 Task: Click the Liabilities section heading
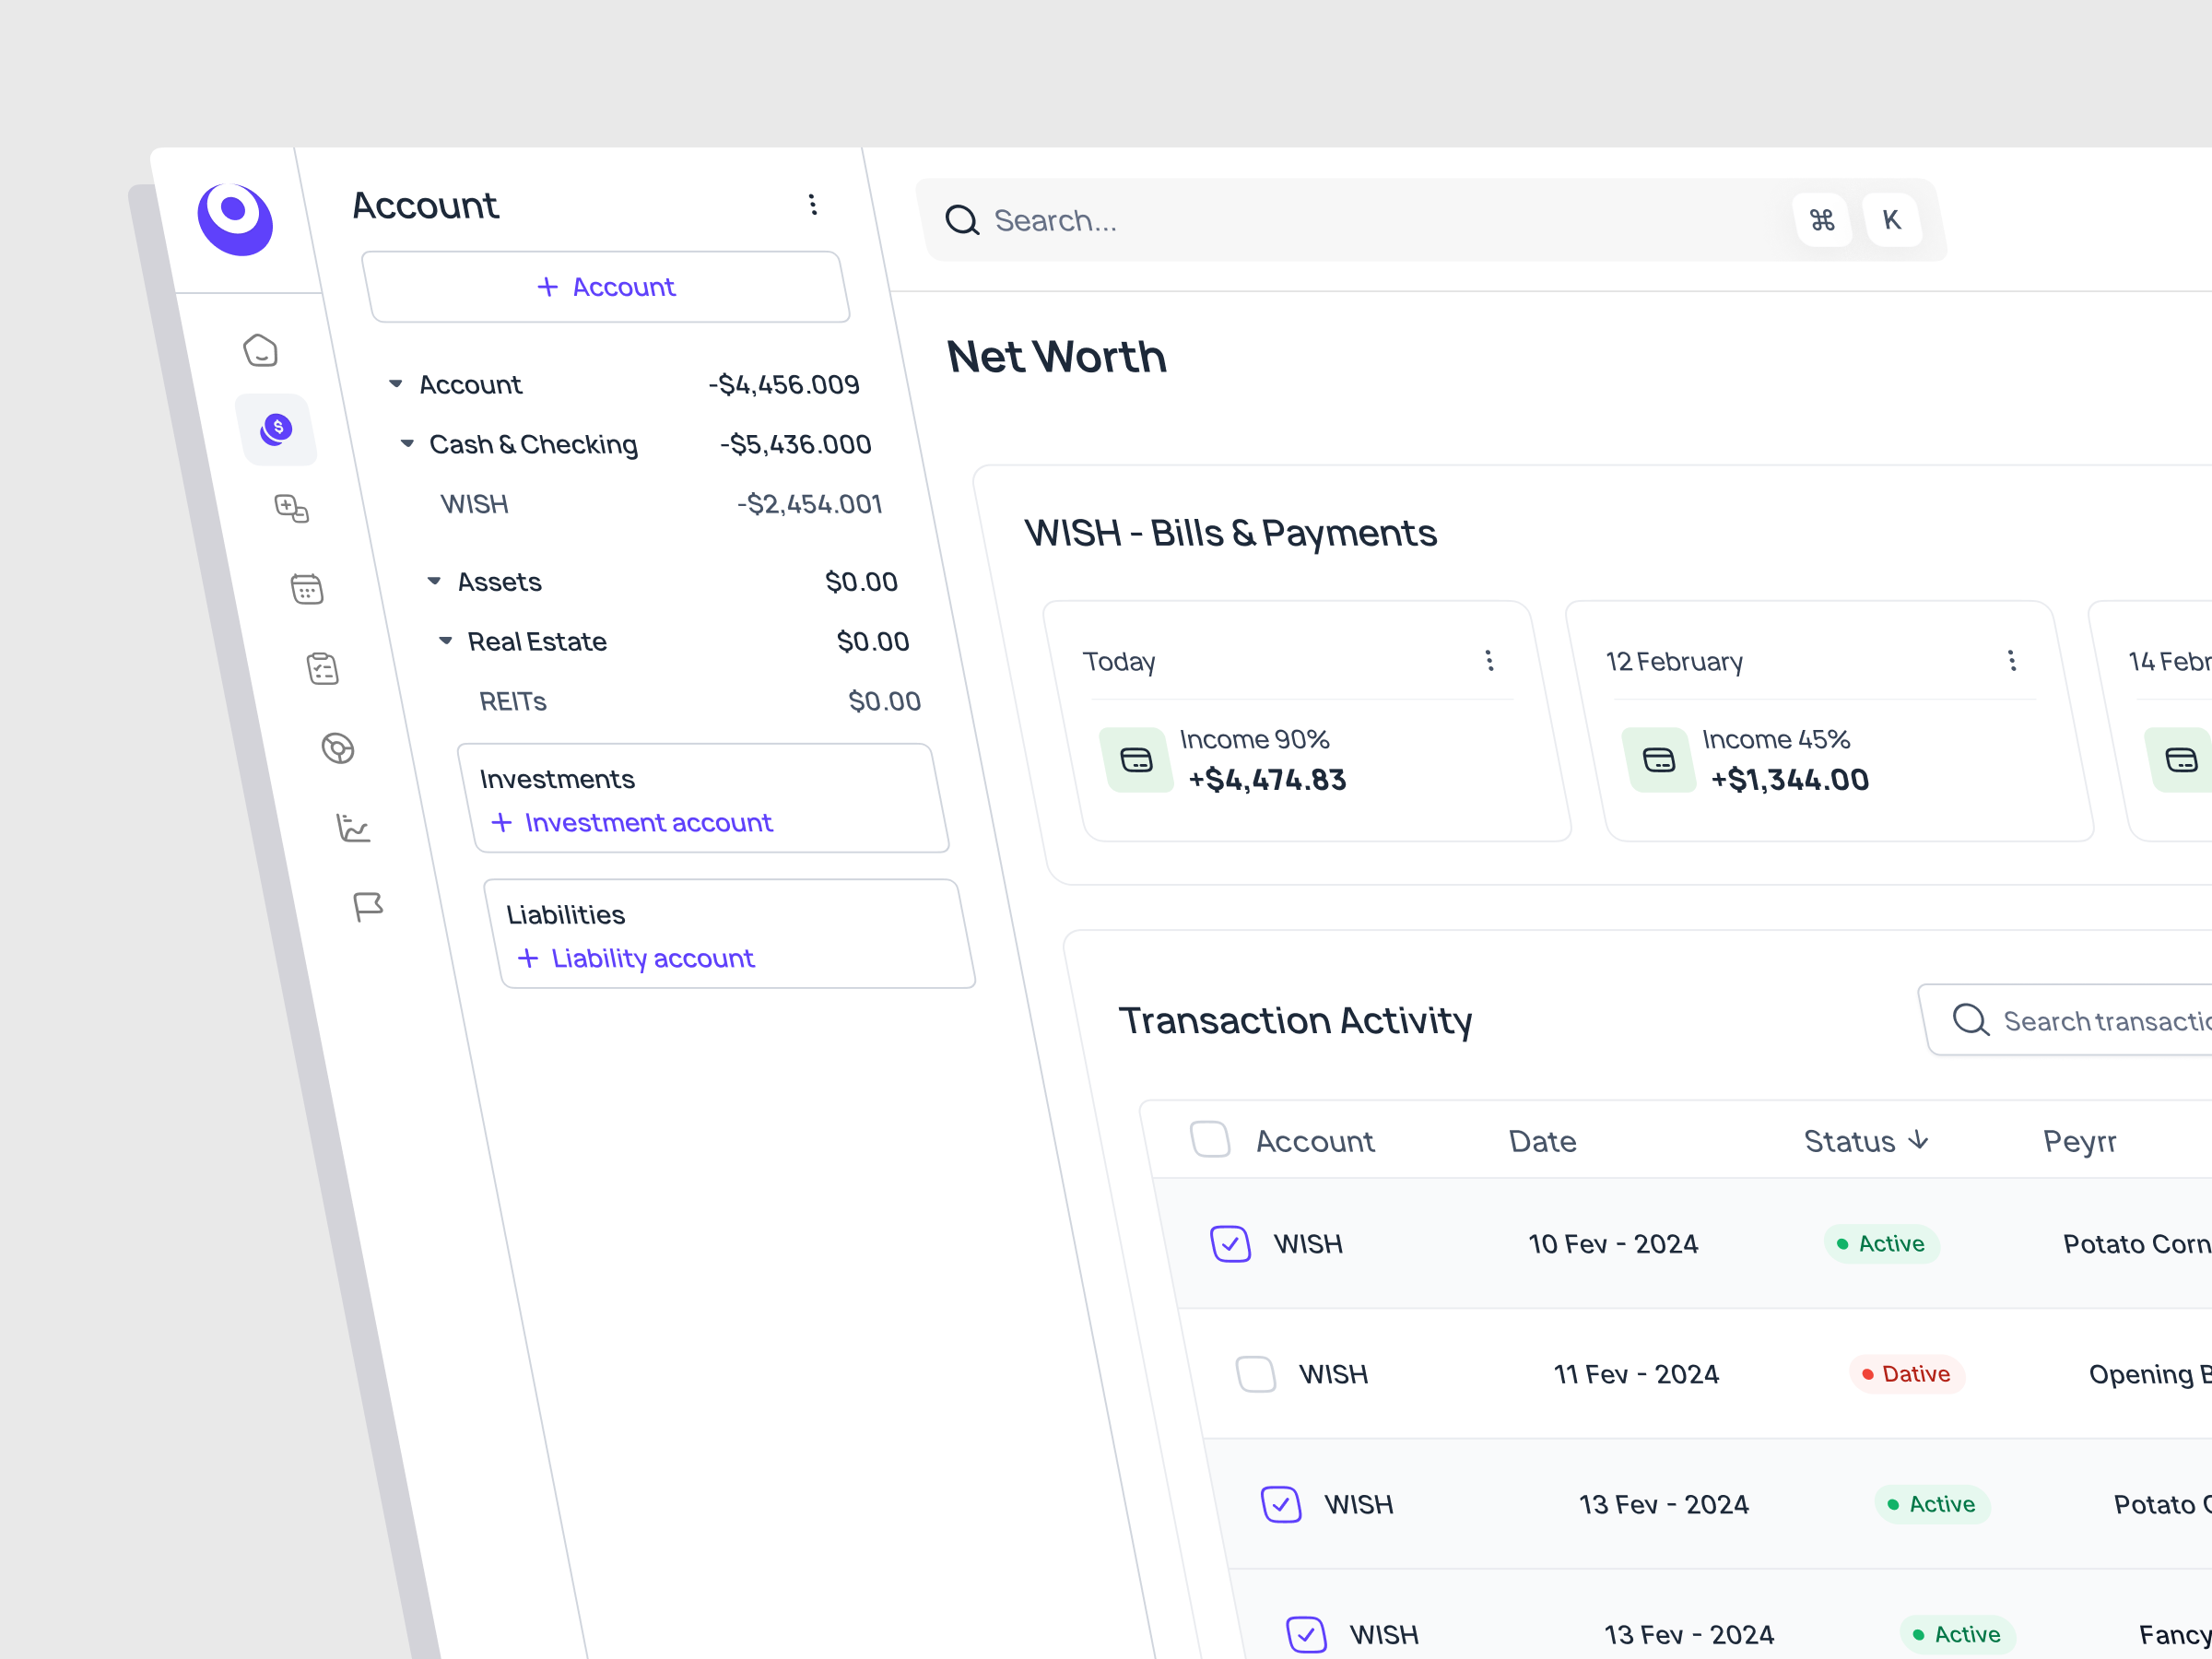pos(566,915)
